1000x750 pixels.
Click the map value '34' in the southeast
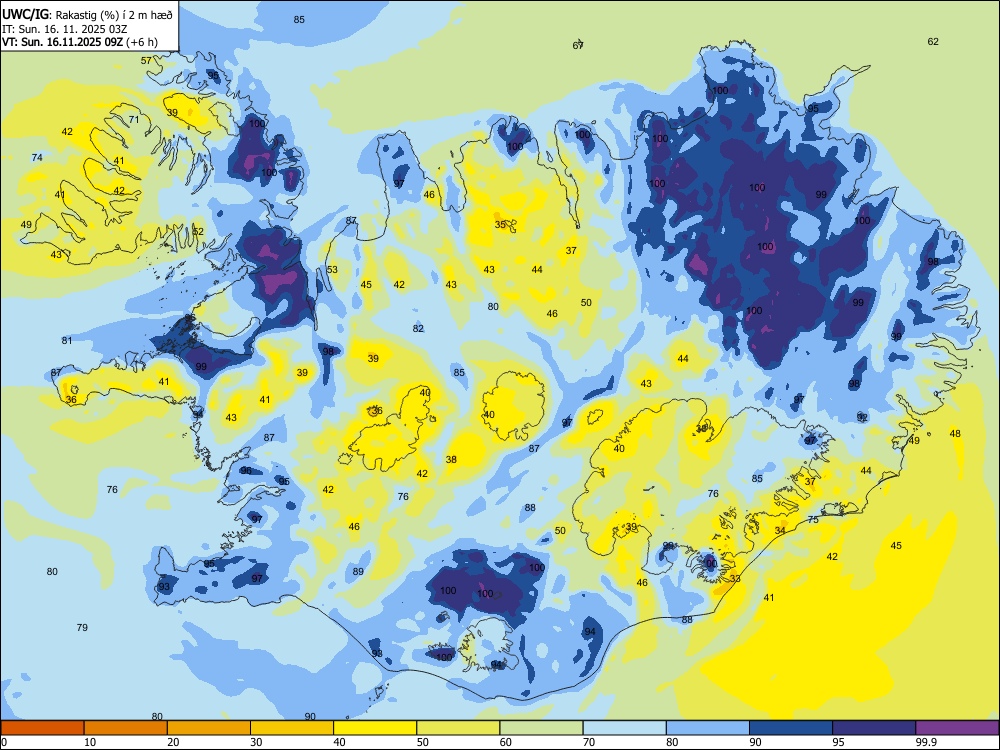[780, 531]
